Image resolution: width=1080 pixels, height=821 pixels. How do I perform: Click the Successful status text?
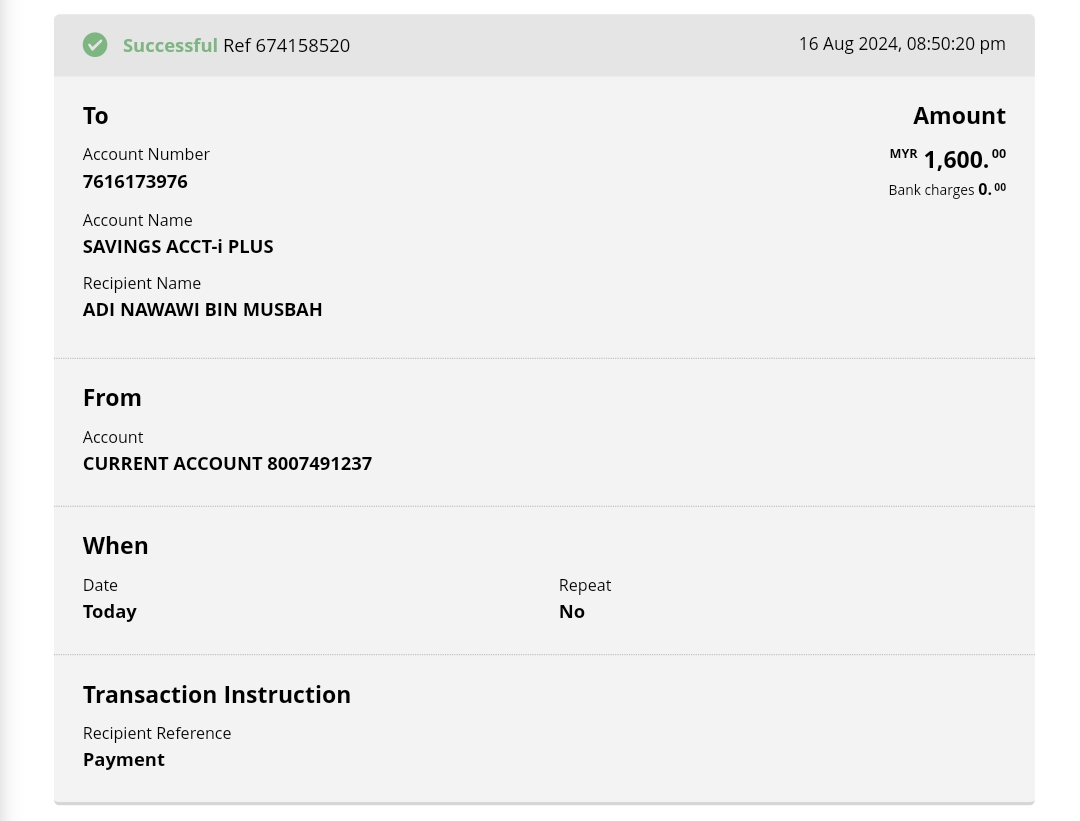(x=170, y=45)
